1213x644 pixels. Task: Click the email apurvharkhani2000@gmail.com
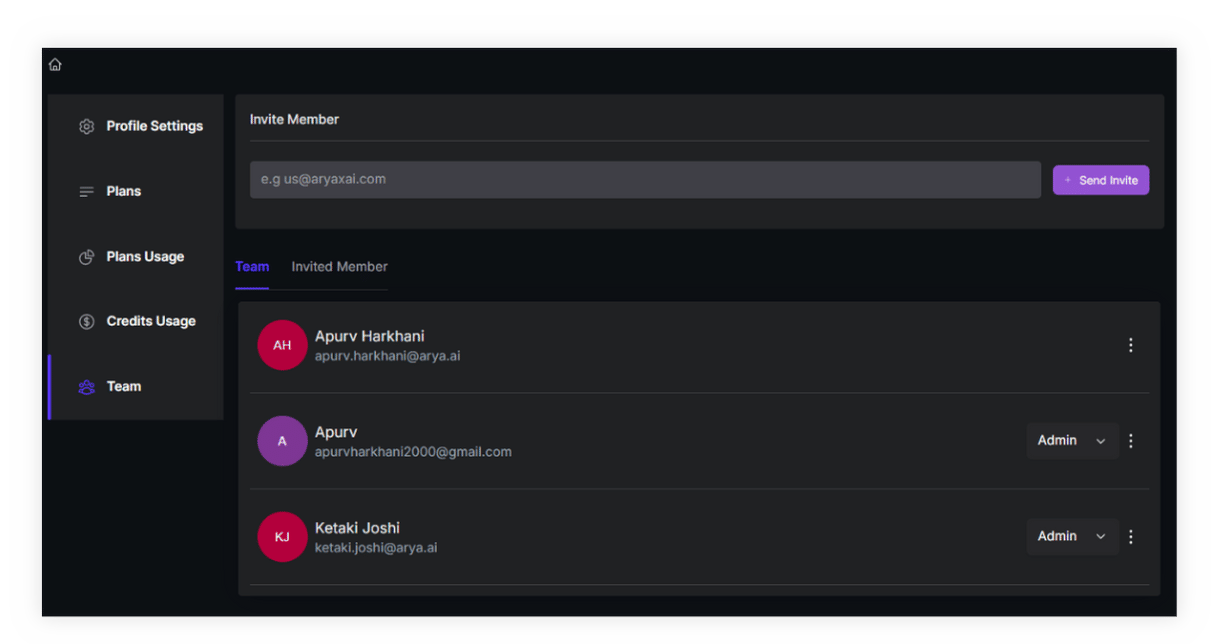[413, 452]
